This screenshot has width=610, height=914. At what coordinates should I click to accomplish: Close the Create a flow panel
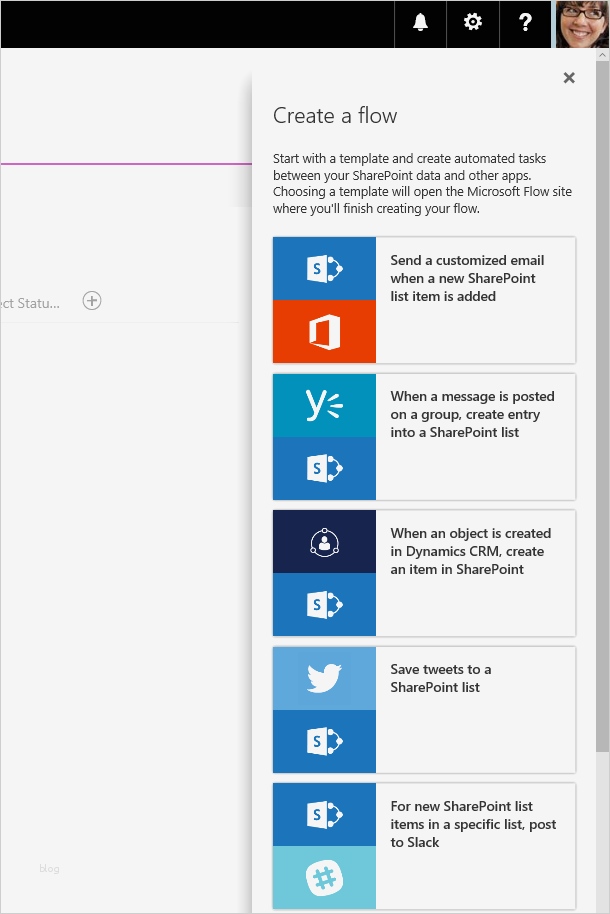(569, 78)
